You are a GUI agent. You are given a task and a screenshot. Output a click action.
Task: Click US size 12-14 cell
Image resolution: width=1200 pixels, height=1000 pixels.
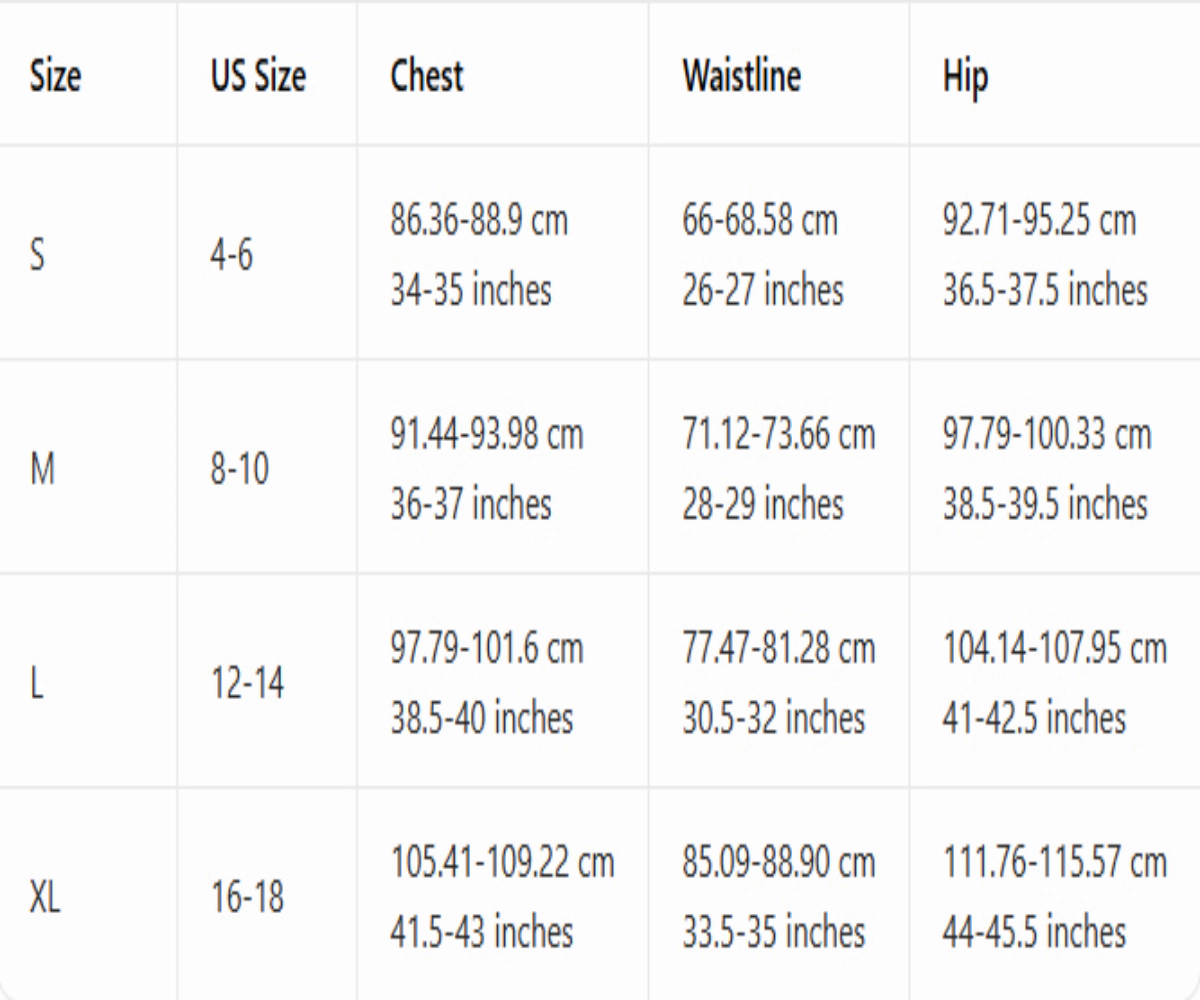pyautogui.click(x=247, y=683)
